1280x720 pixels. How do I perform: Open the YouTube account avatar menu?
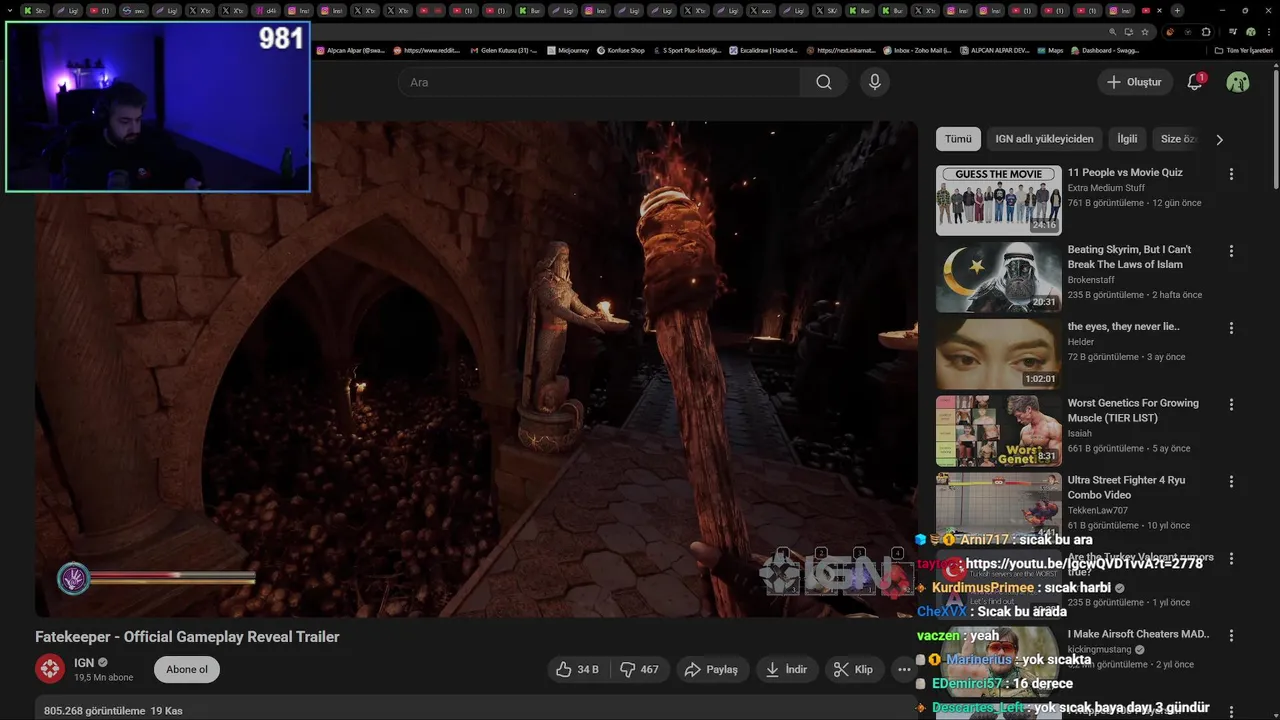(x=1238, y=82)
